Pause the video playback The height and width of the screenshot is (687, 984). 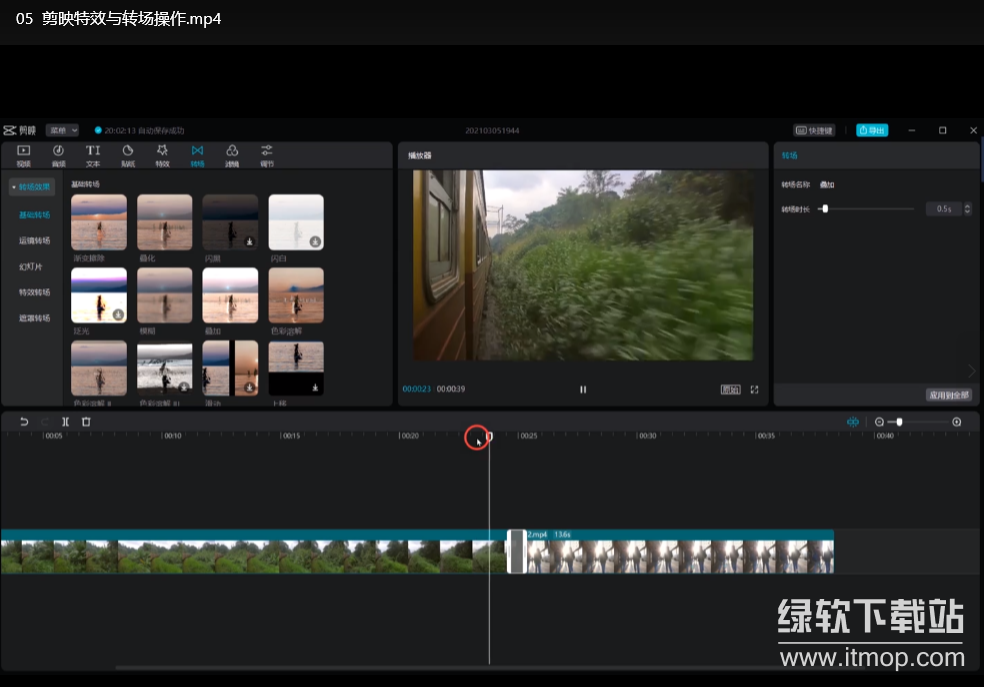tap(583, 390)
